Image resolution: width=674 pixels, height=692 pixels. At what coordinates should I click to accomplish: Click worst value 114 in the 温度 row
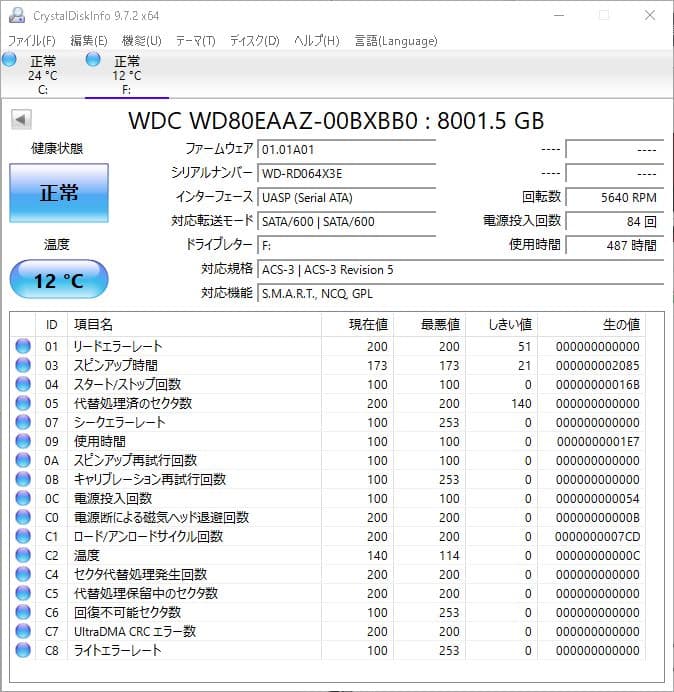[x=449, y=555]
